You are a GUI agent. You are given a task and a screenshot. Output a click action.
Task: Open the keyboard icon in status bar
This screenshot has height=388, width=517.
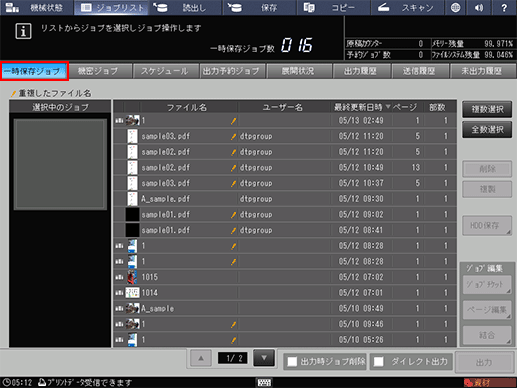[x=264, y=382]
